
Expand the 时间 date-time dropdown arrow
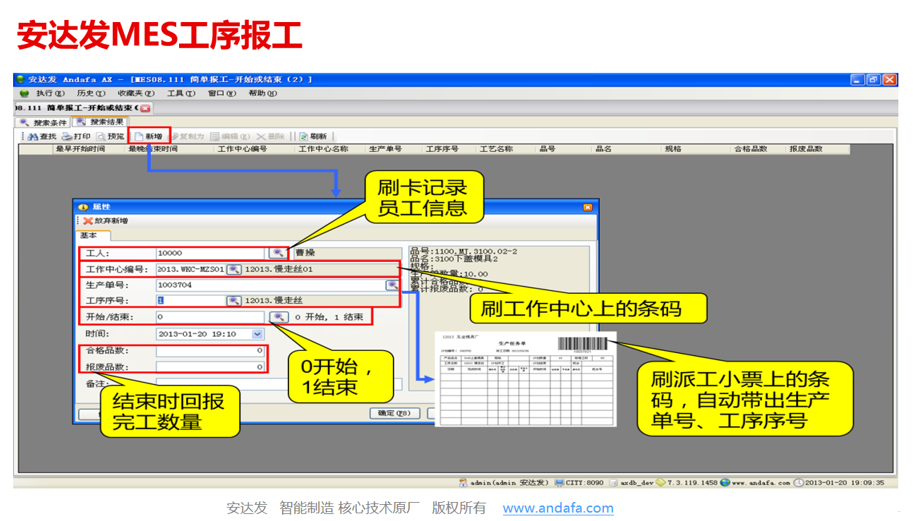tap(257, 334)
